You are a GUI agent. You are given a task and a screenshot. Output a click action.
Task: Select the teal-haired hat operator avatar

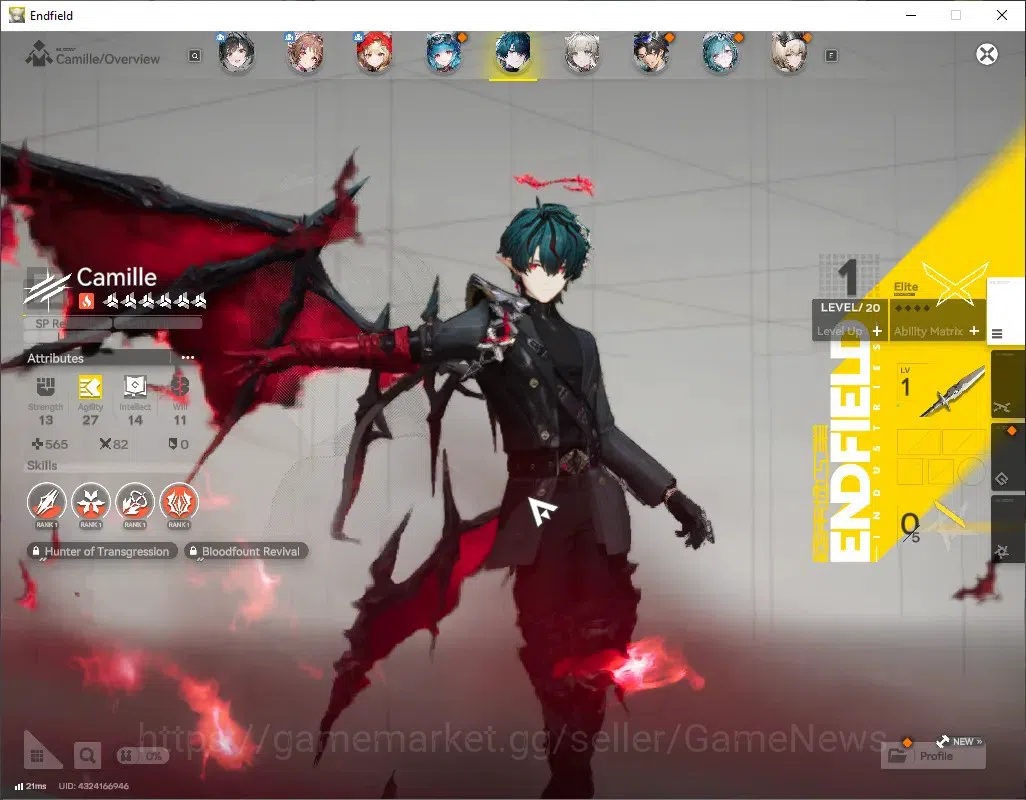[720, 53]
